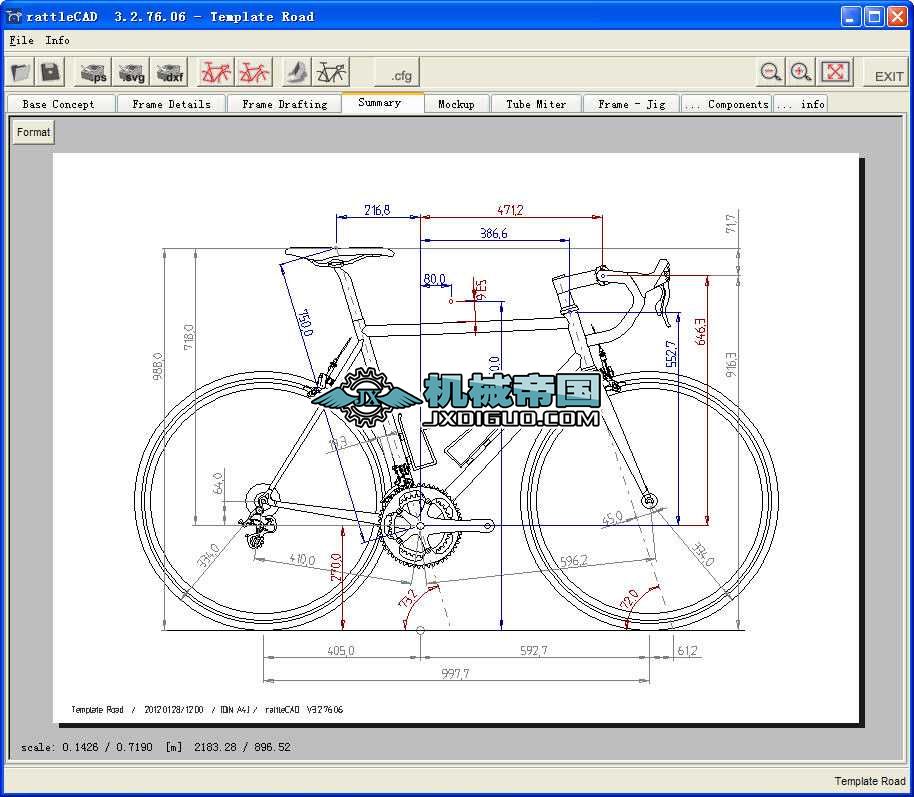
Task: Click the 997,7 wheelbase dimension text
Action: pyautogui.click(x=455, y=673)
